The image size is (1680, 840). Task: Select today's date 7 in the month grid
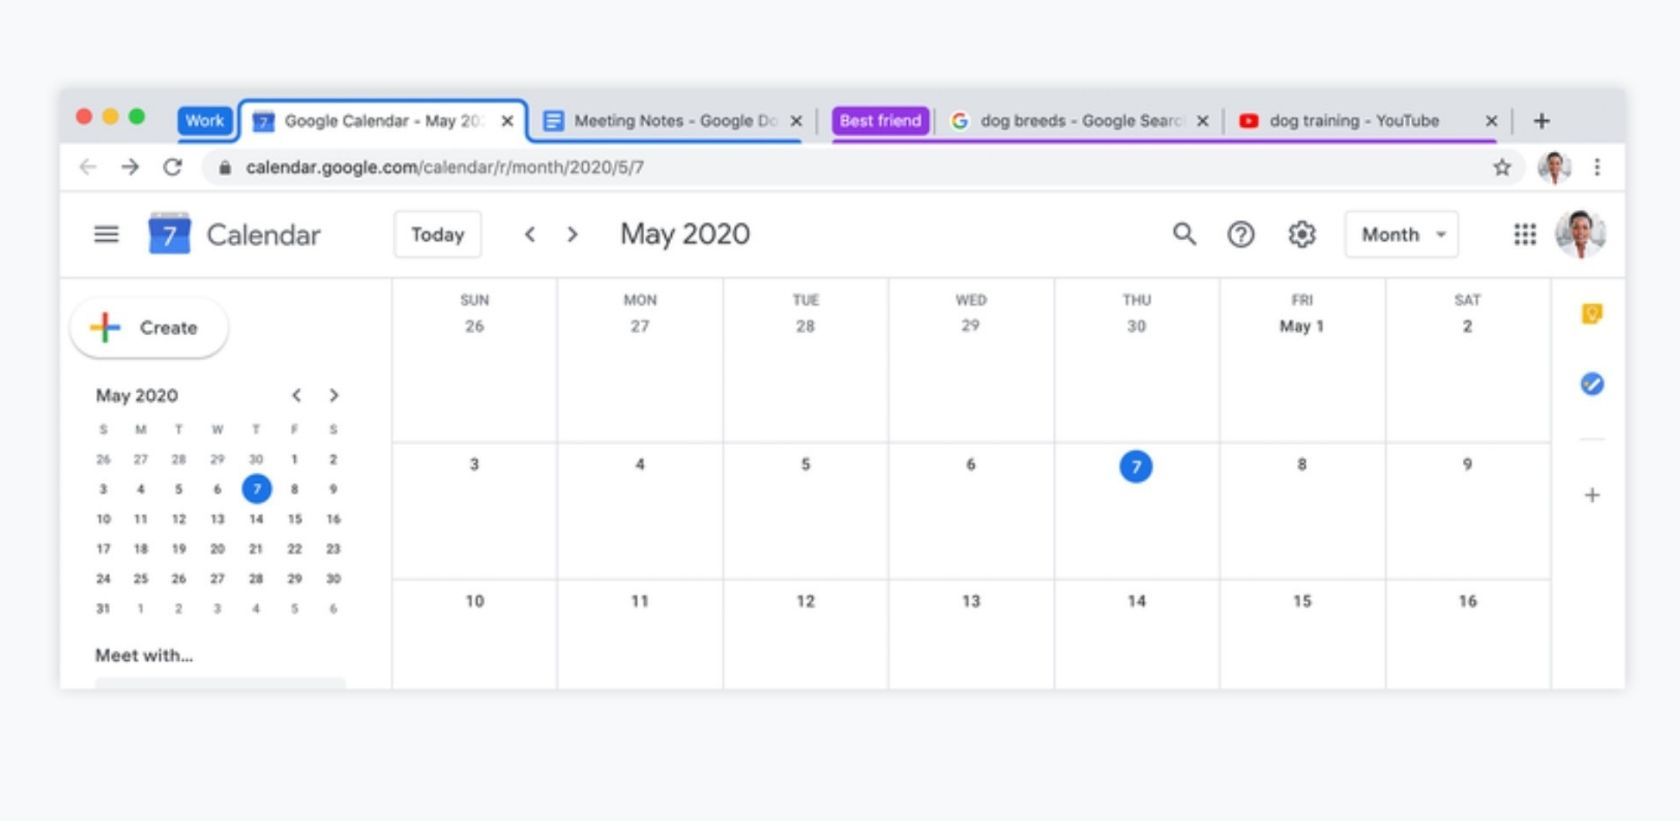pyautogui.click(x=1136, y=466)
